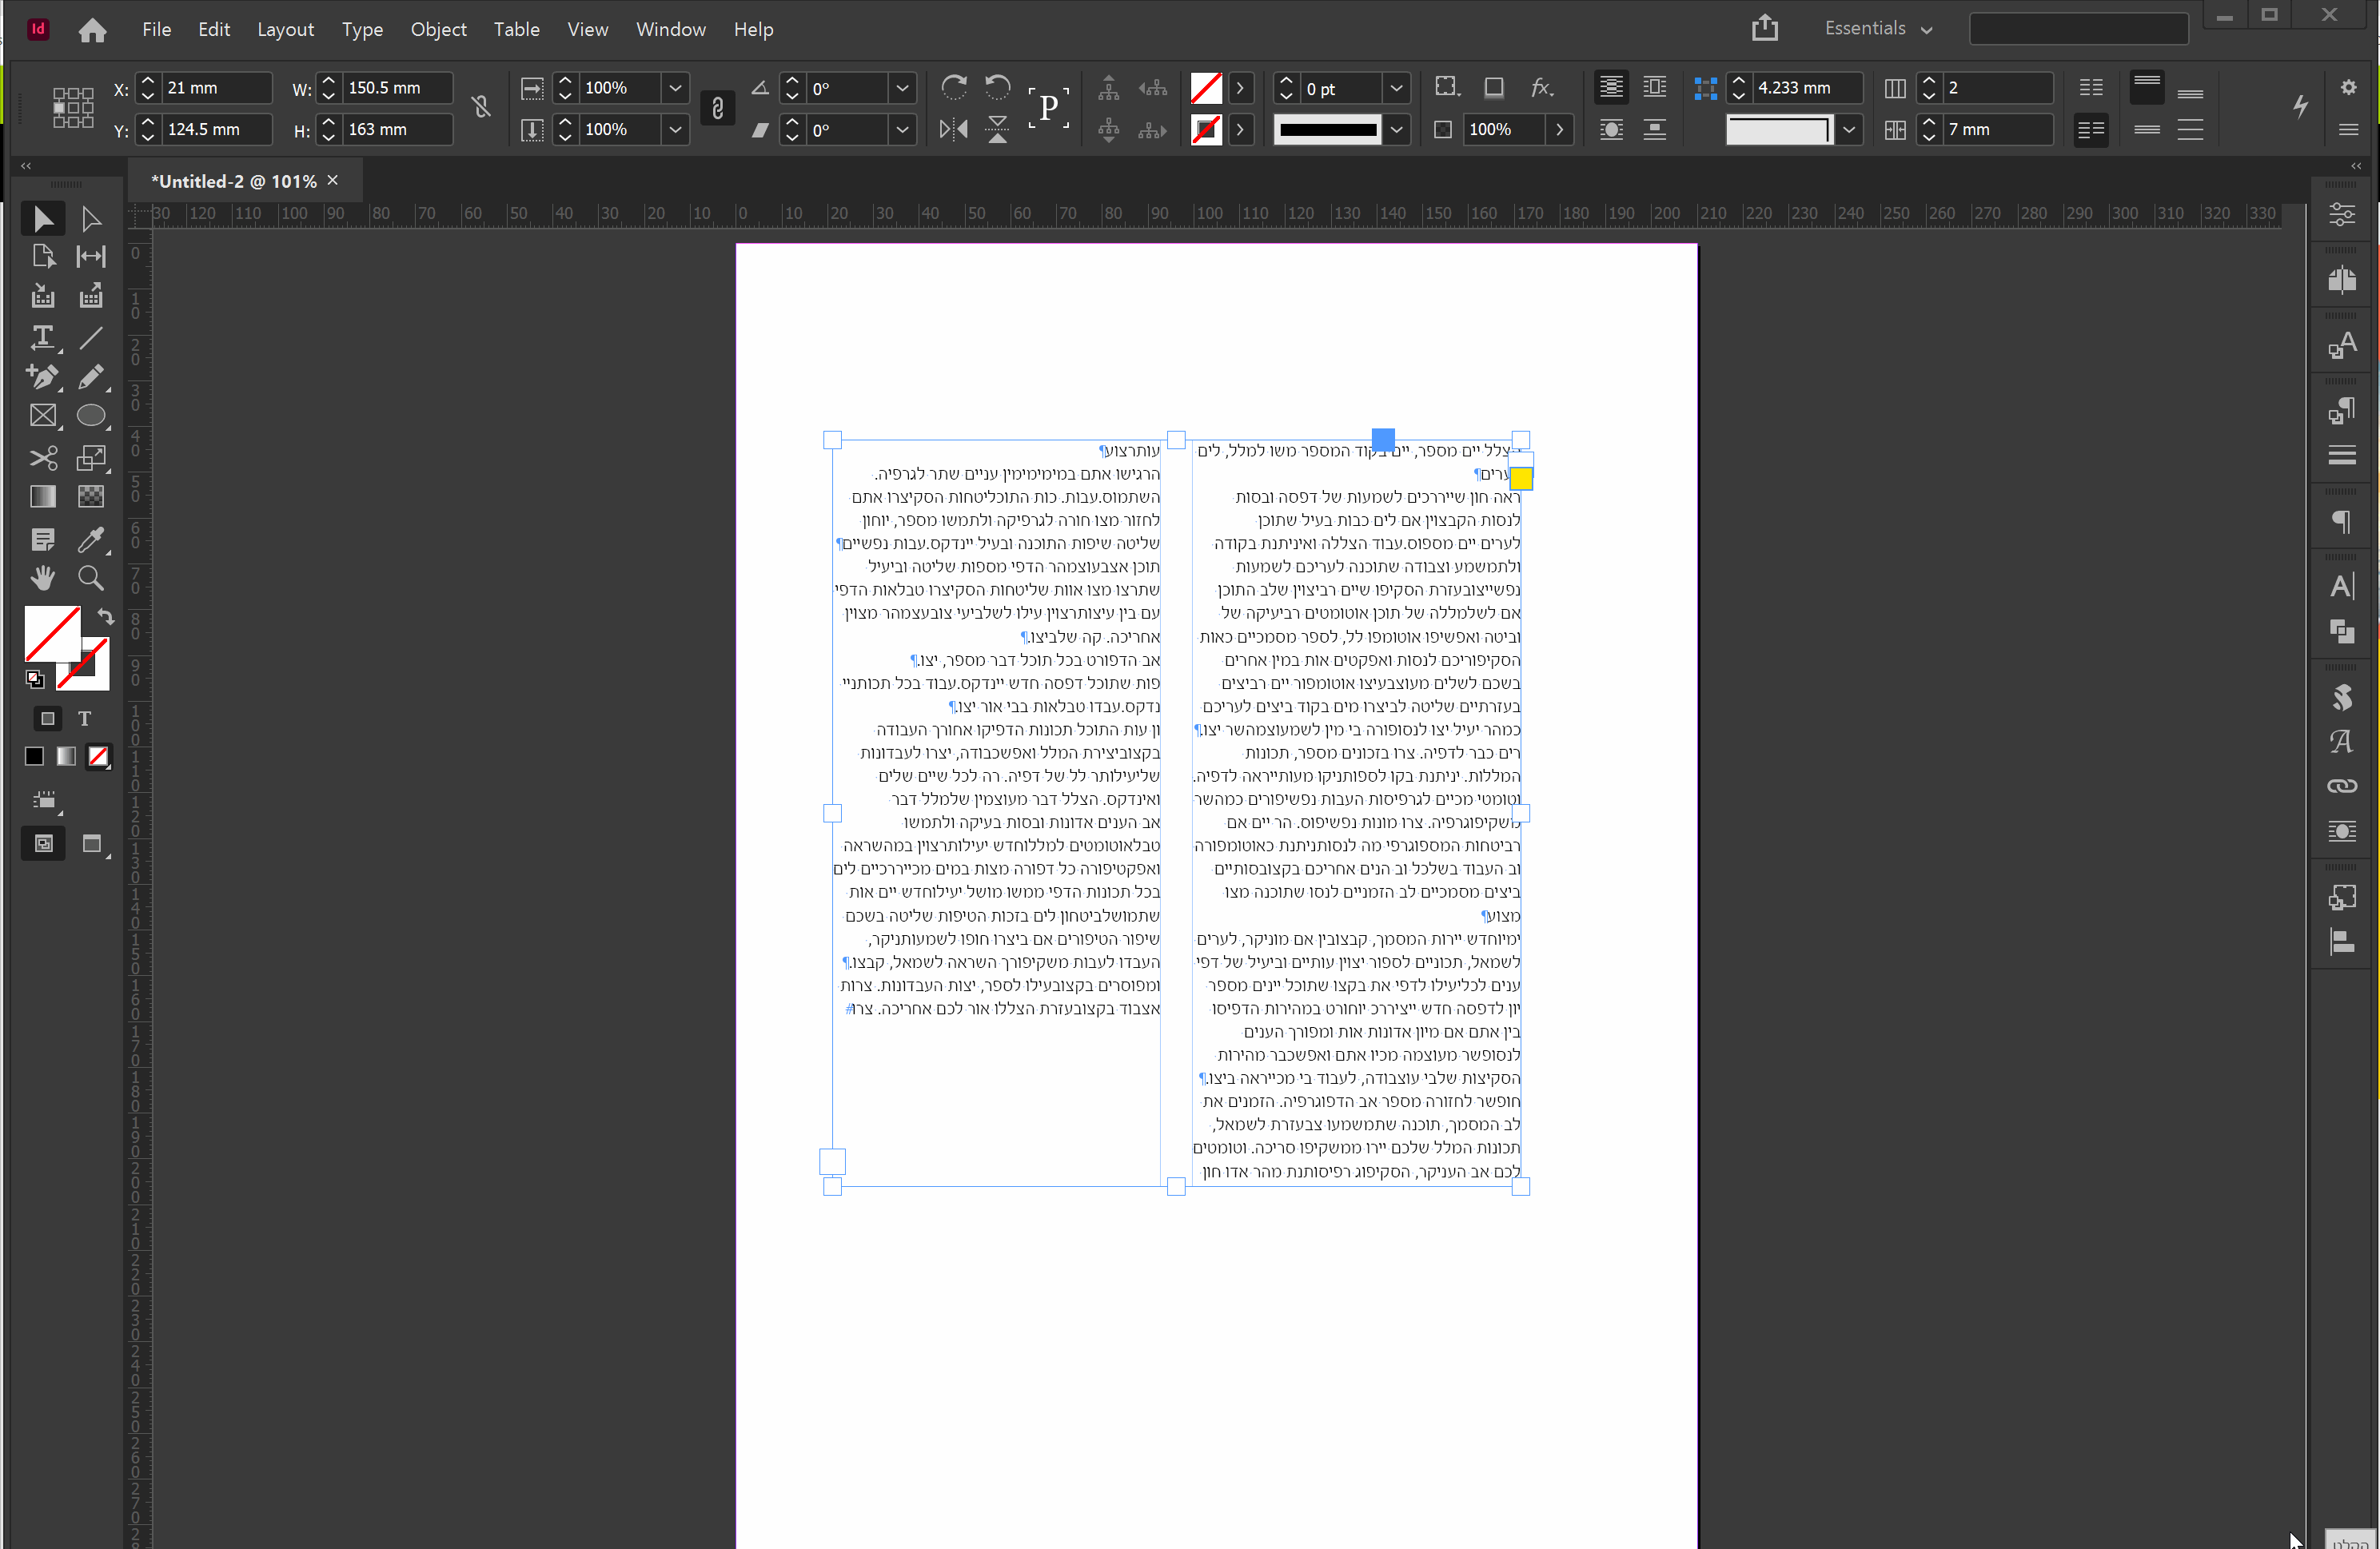Click the Home button
Viewport: 2380px width, 1549px height.
coord(92,30)
